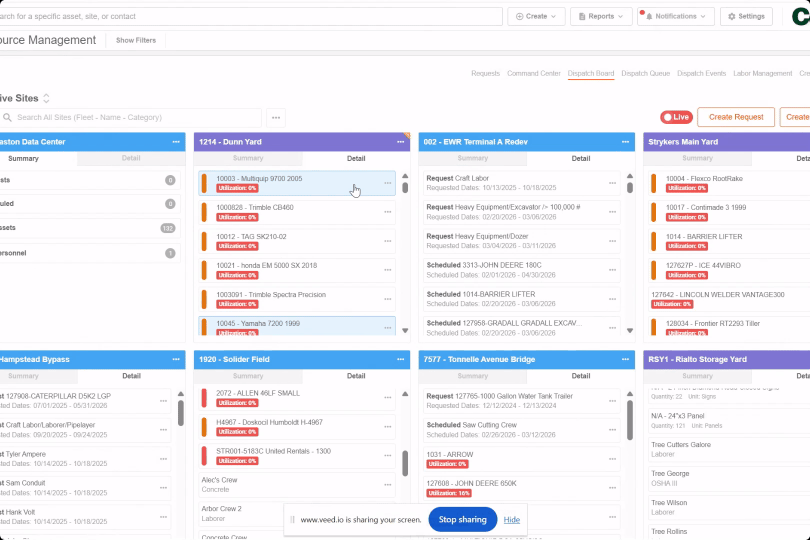Click Show Filters button
810x540 pixels.
pos(136,40)
